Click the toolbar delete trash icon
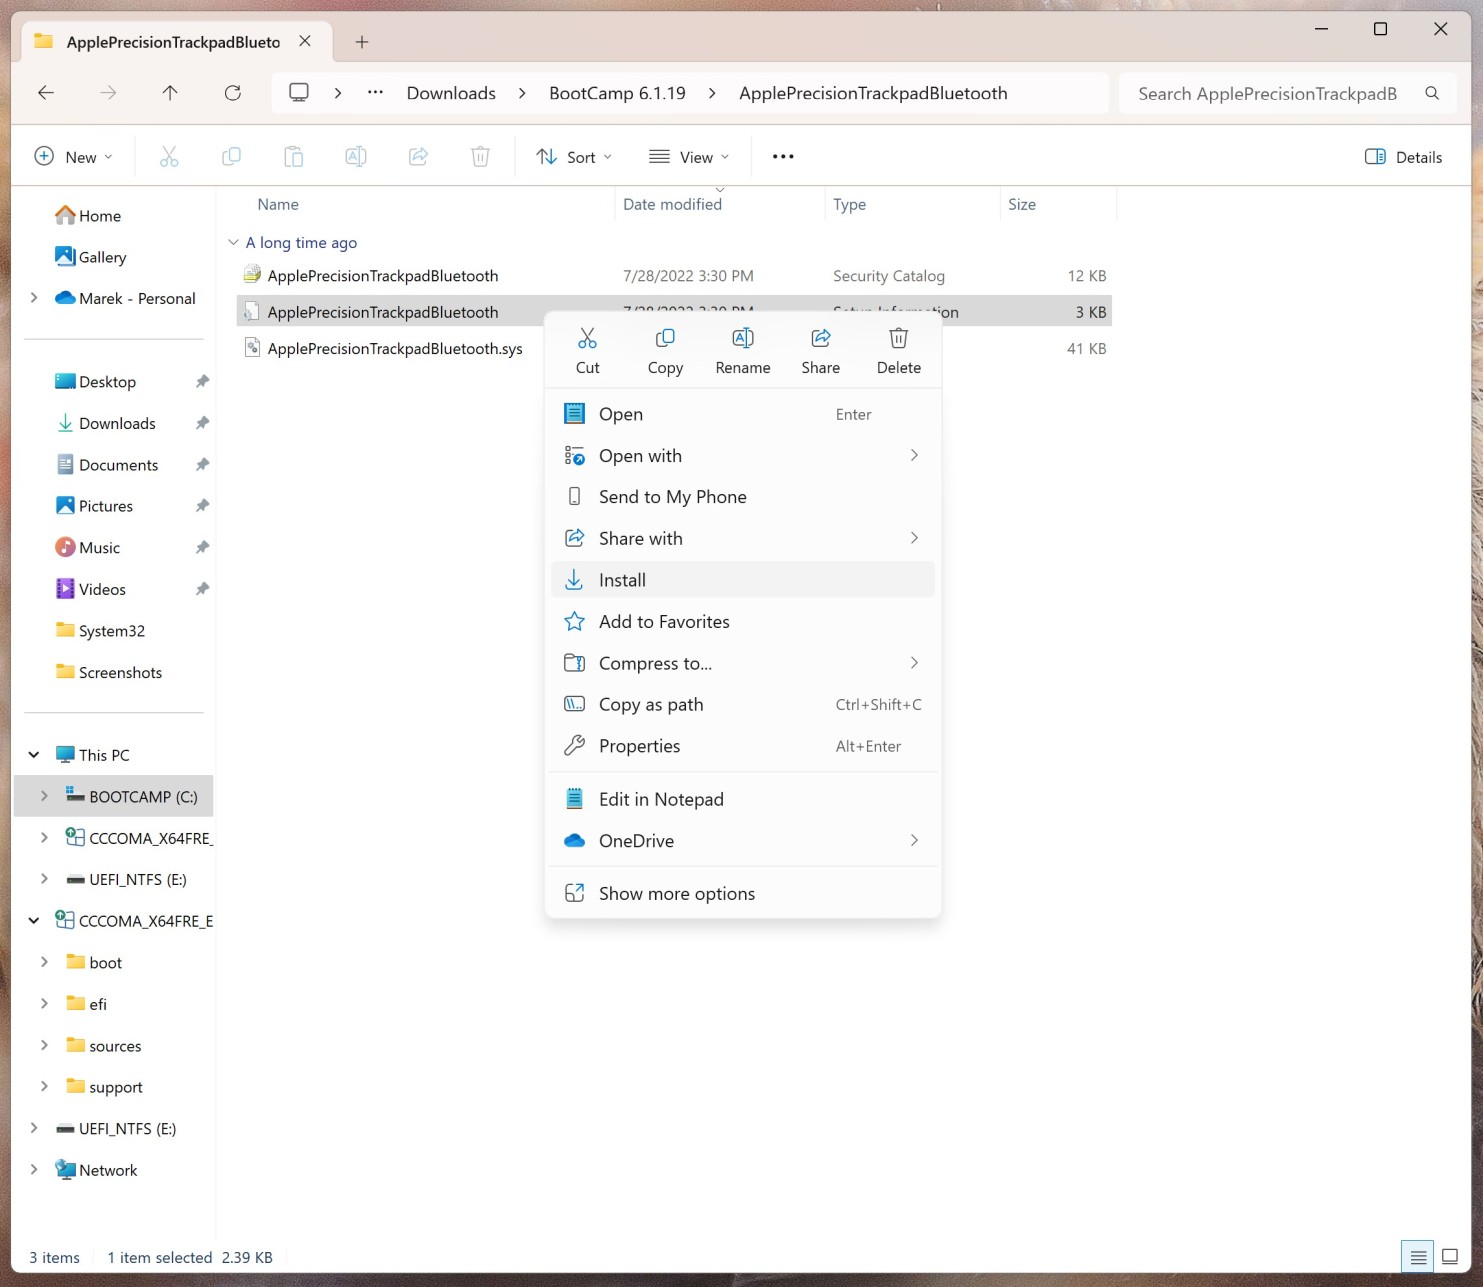1483x1287 pixels. click(x=480, y=157)
